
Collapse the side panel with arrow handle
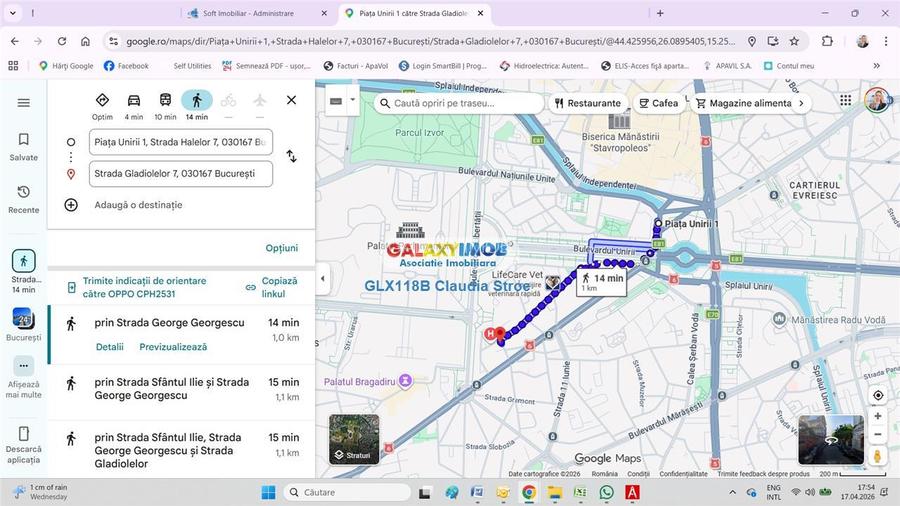coord(322,279)
